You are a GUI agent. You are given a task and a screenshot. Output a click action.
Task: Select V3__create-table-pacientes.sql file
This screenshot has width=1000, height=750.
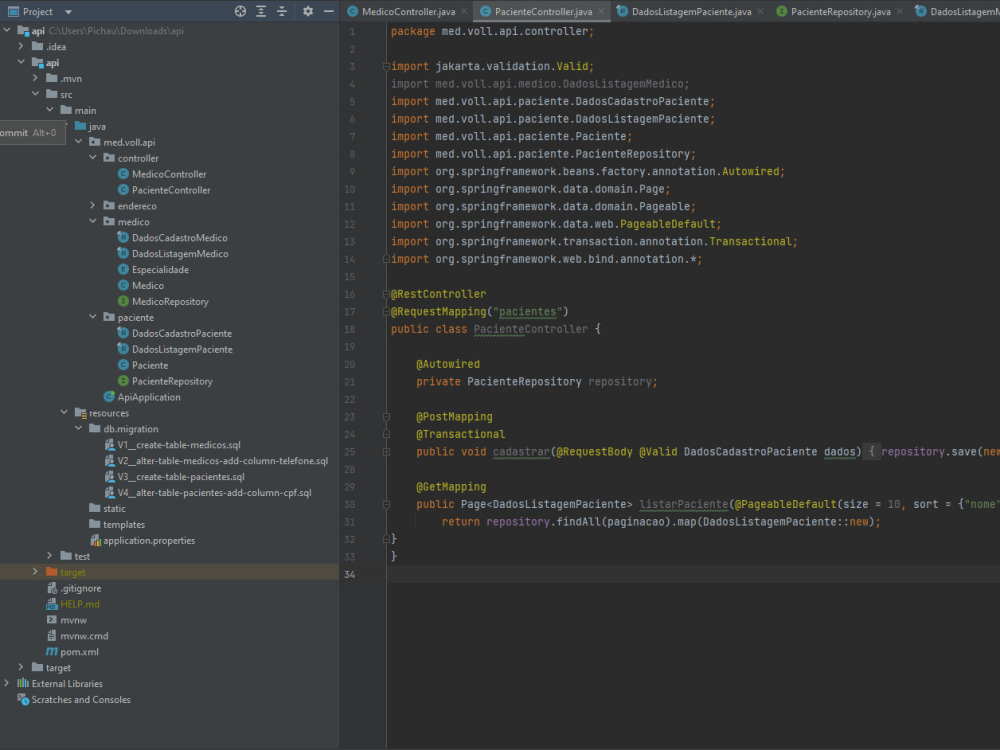coord(180,477)
